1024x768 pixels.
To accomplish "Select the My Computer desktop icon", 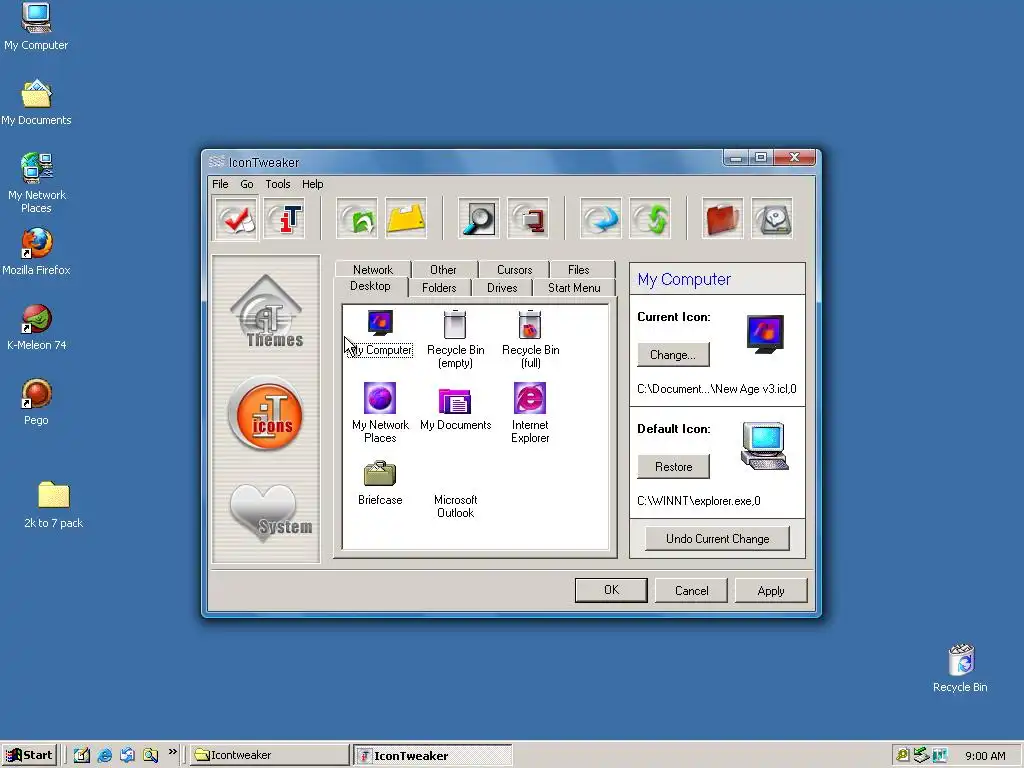I will pos(36,27).
